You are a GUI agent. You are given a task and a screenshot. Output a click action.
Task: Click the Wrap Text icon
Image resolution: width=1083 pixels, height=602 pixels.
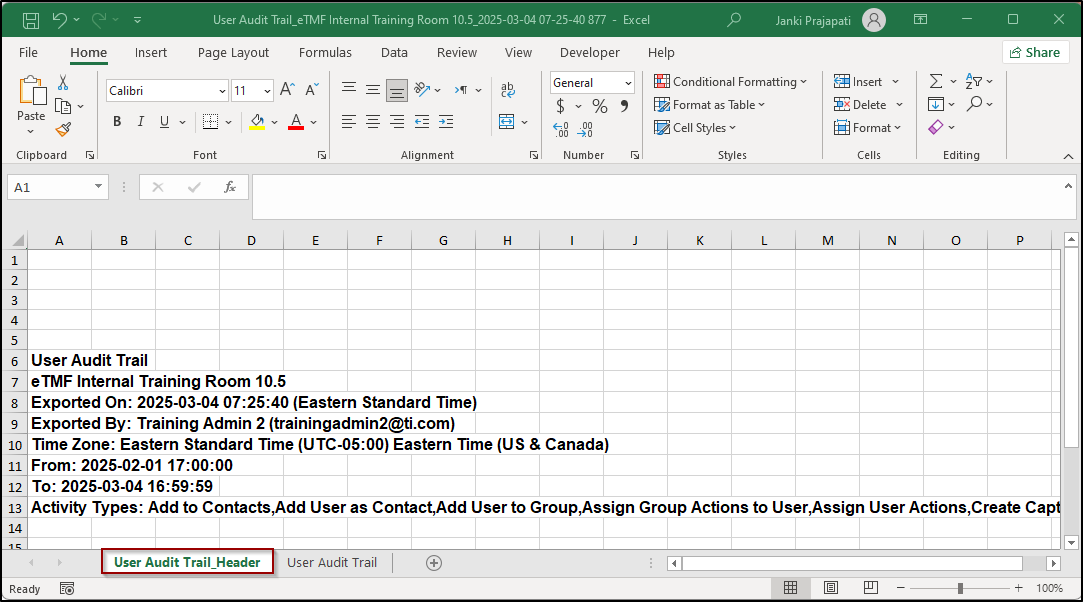click(508, 90)
